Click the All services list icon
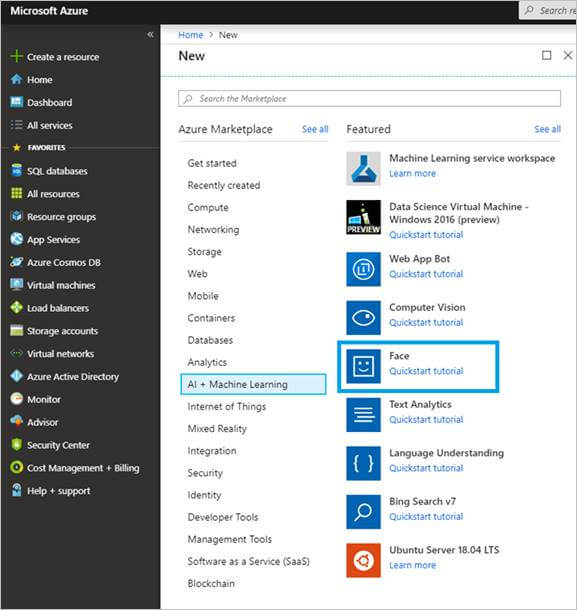 (16, 125)
